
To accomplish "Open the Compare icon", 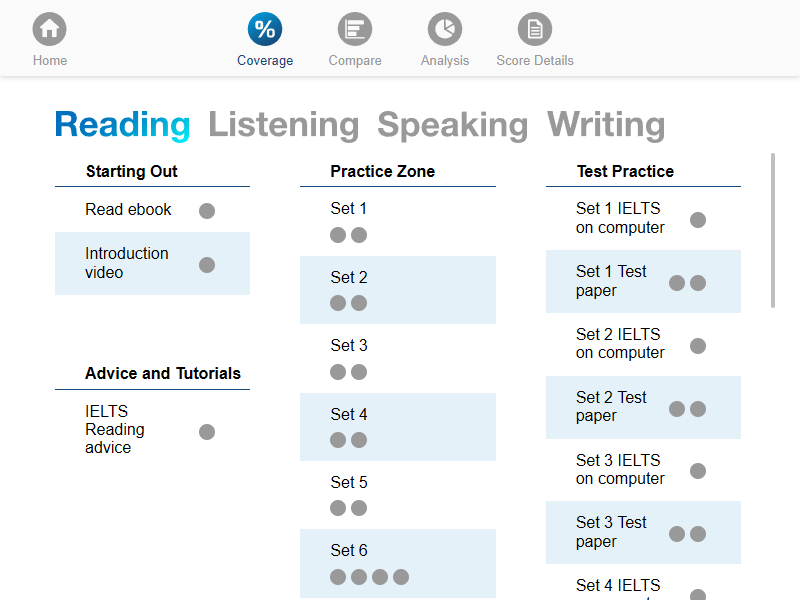I will 355,30.
